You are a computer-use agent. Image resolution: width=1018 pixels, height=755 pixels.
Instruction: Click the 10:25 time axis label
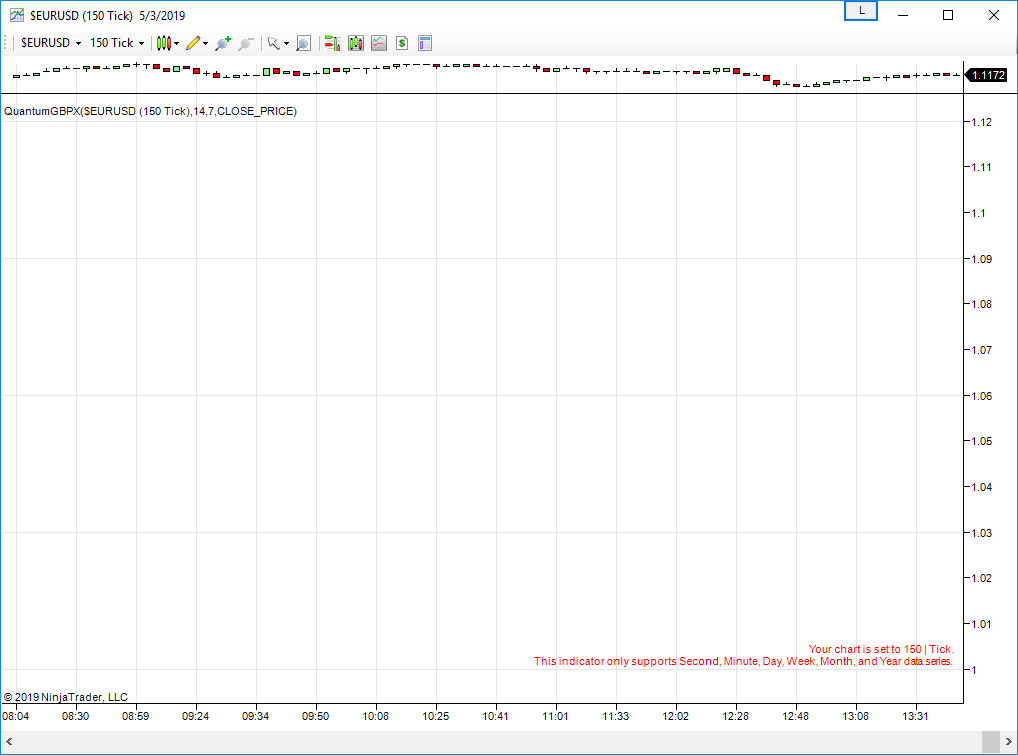click(436, 716)
